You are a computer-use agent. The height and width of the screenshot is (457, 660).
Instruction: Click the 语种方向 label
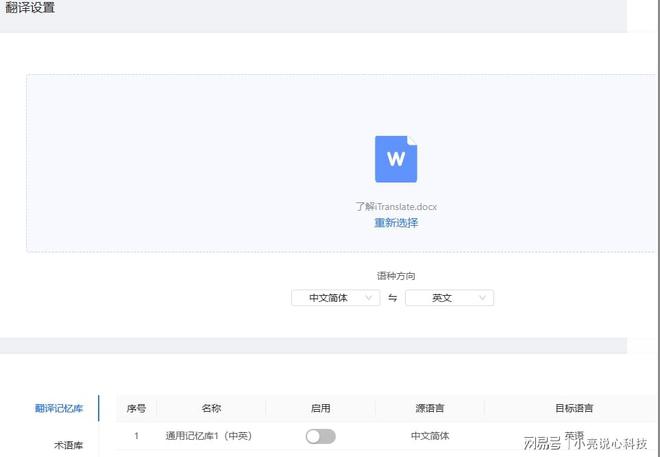[396, 276]
